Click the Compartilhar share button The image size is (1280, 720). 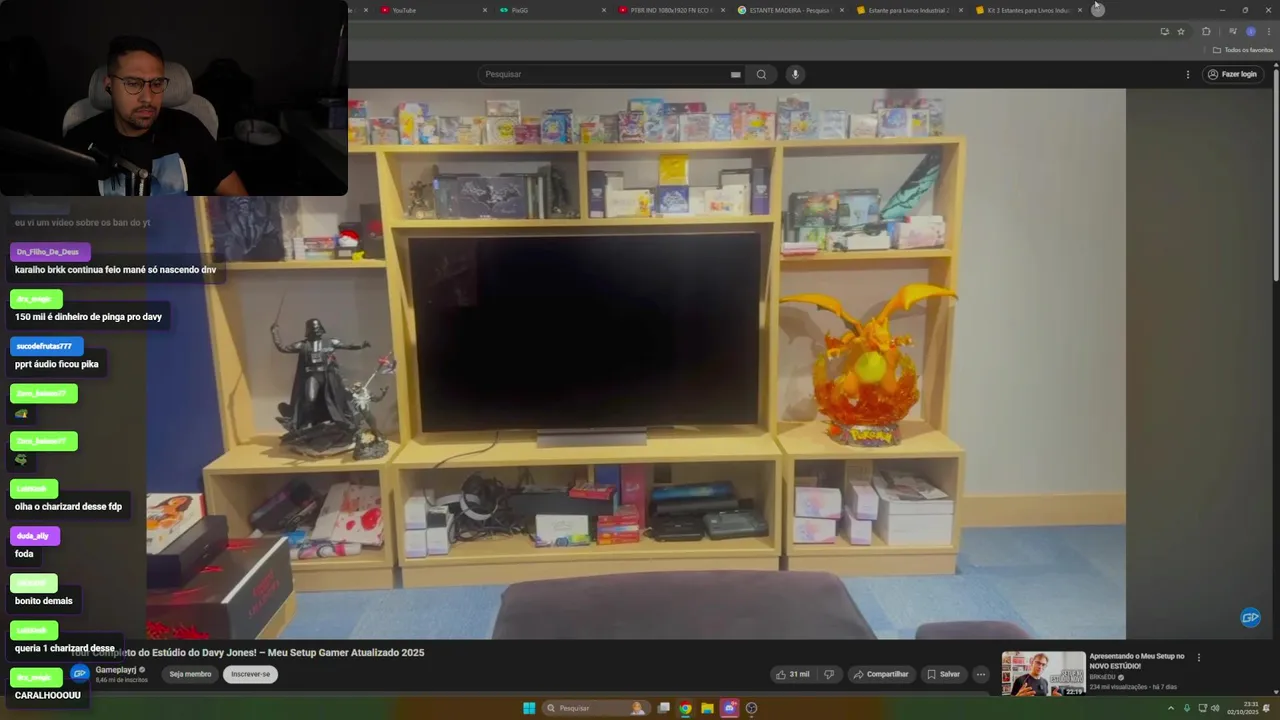[x=880, y=674]
